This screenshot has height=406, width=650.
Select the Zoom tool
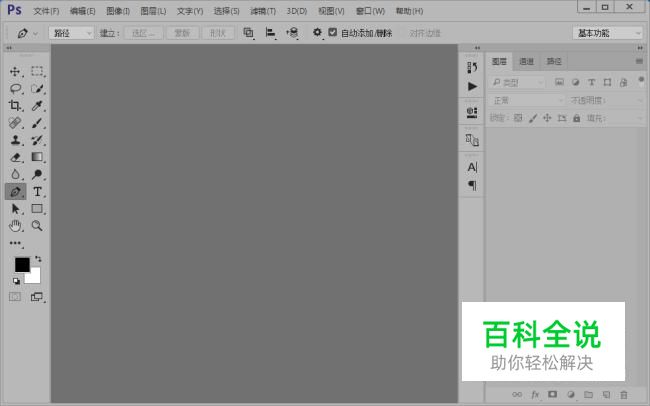click(37, 226)
